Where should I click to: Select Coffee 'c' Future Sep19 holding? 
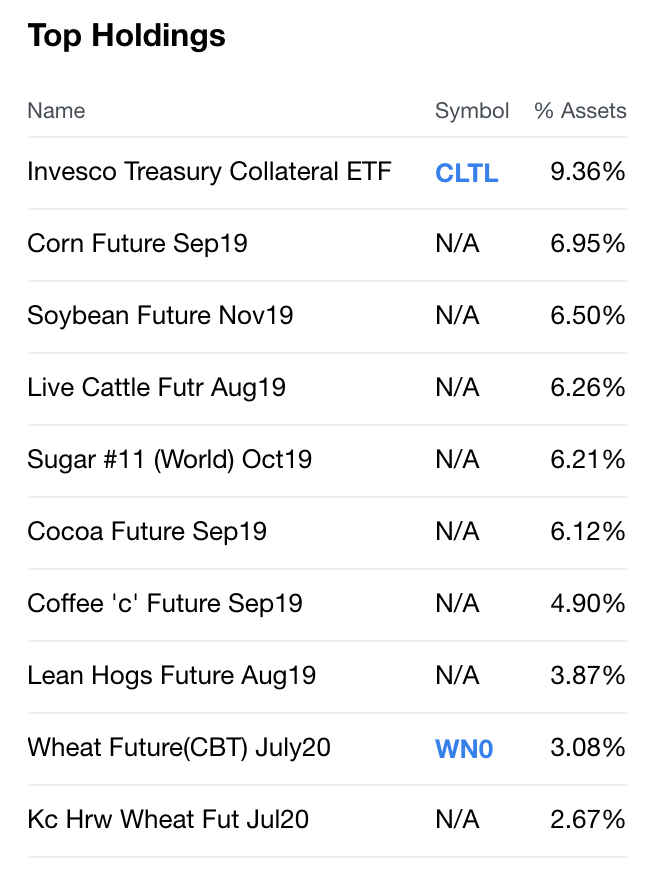165,604
